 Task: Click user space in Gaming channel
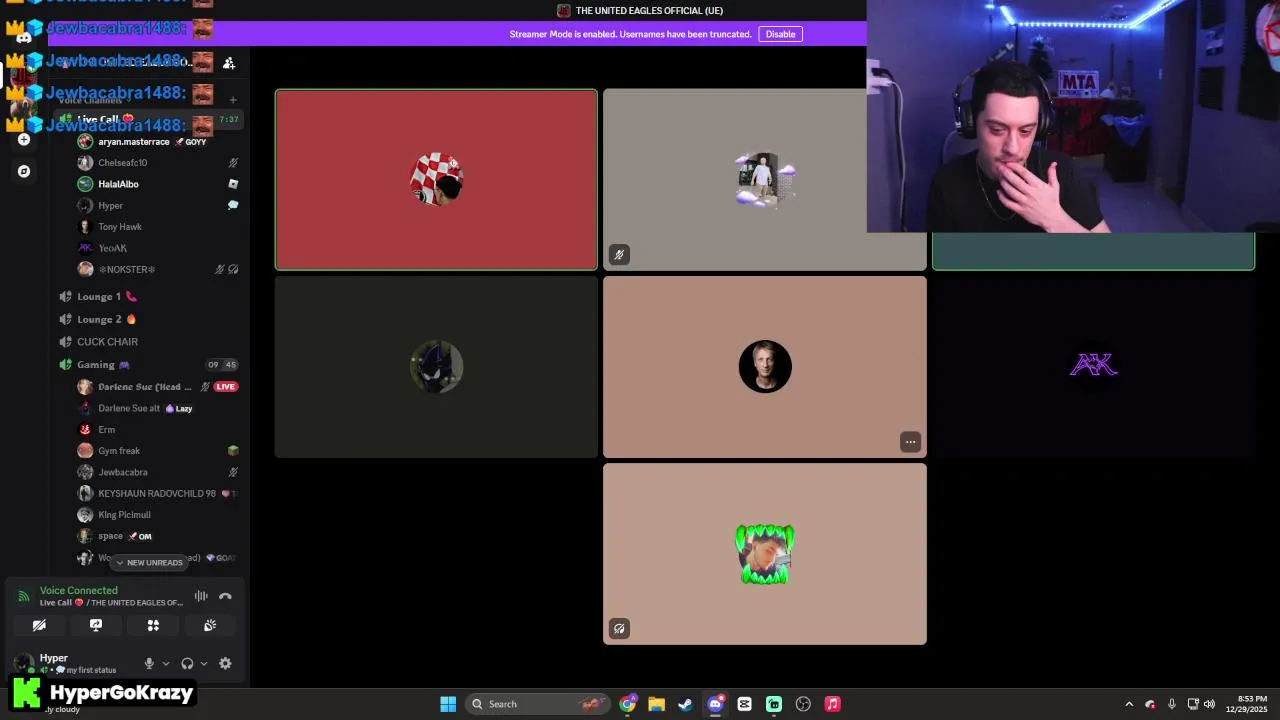coord(158,536)
